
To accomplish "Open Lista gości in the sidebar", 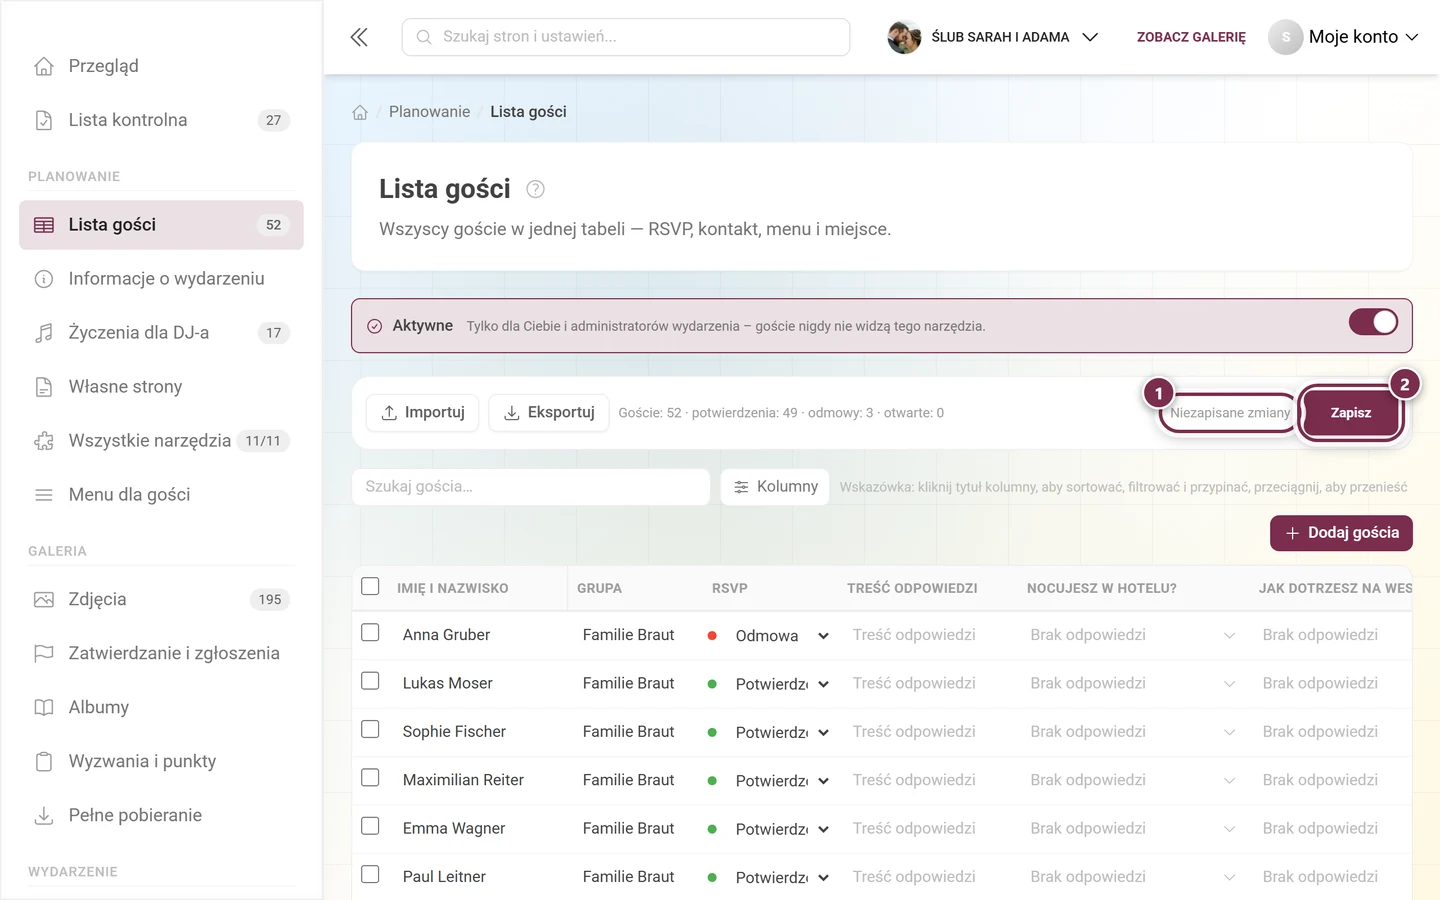I will point(161,225).
